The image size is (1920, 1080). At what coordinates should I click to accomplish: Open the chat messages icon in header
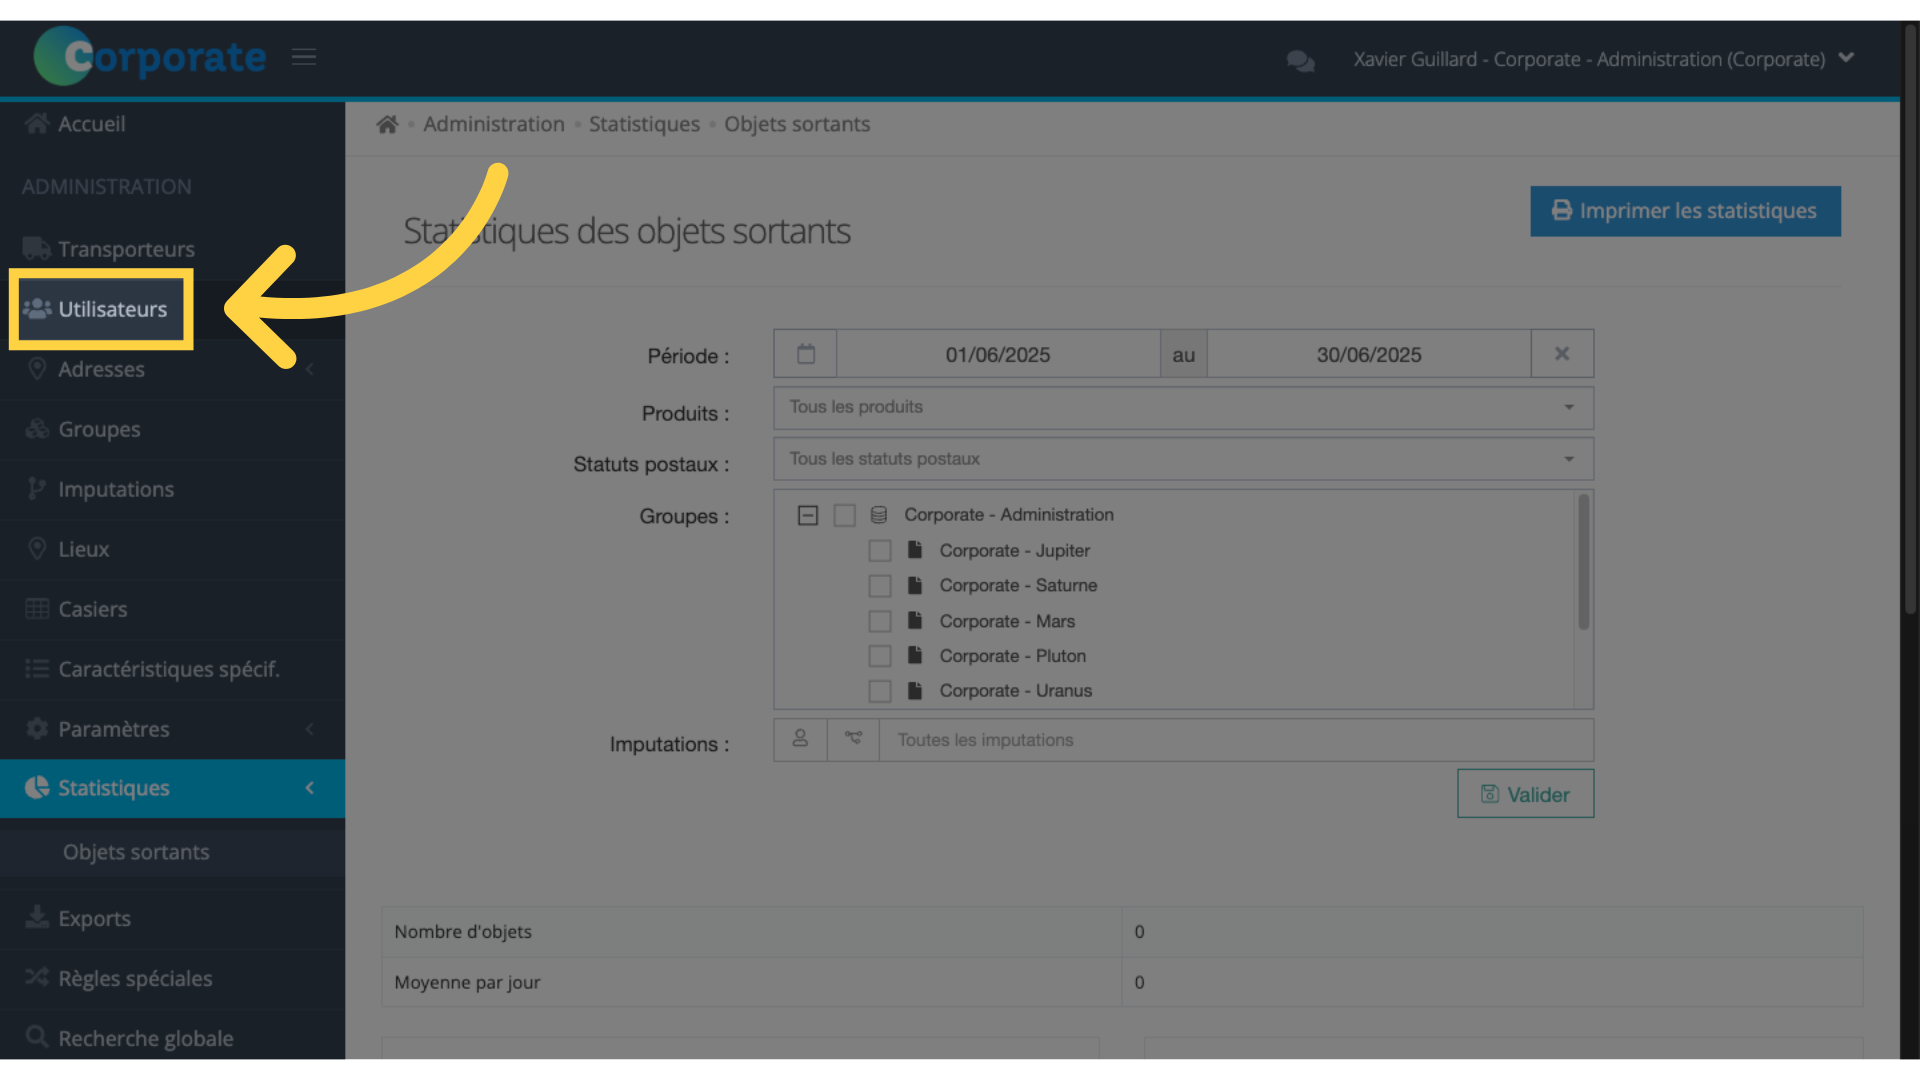pos(1300,61)
